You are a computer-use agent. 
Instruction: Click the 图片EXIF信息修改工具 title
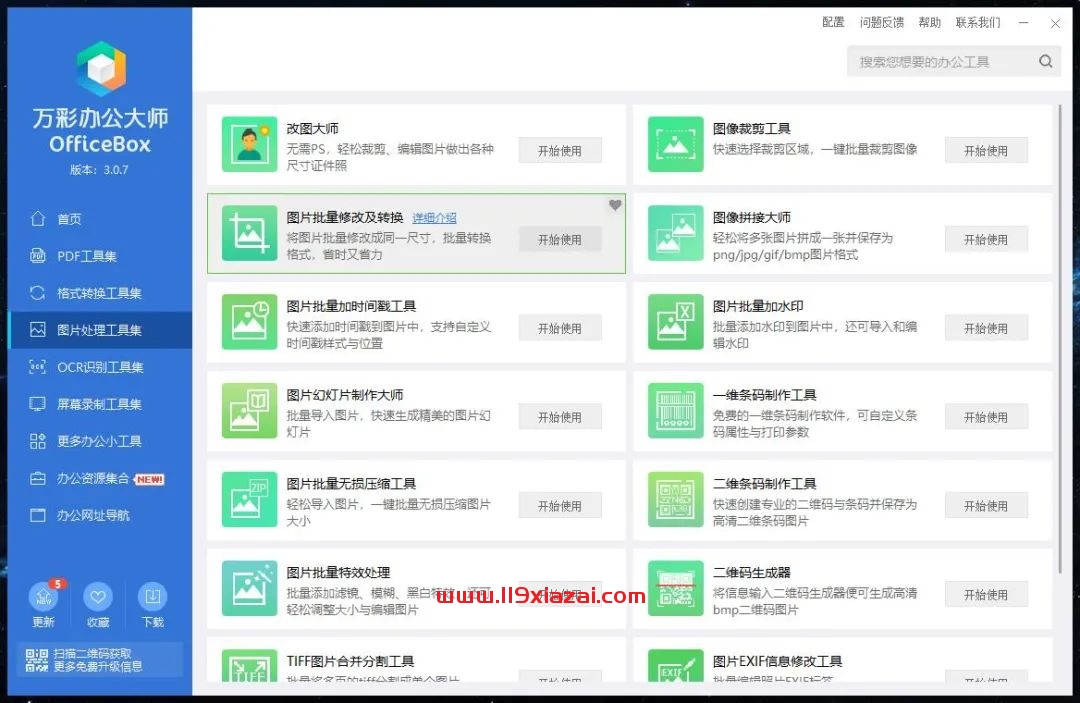[777, 661]
